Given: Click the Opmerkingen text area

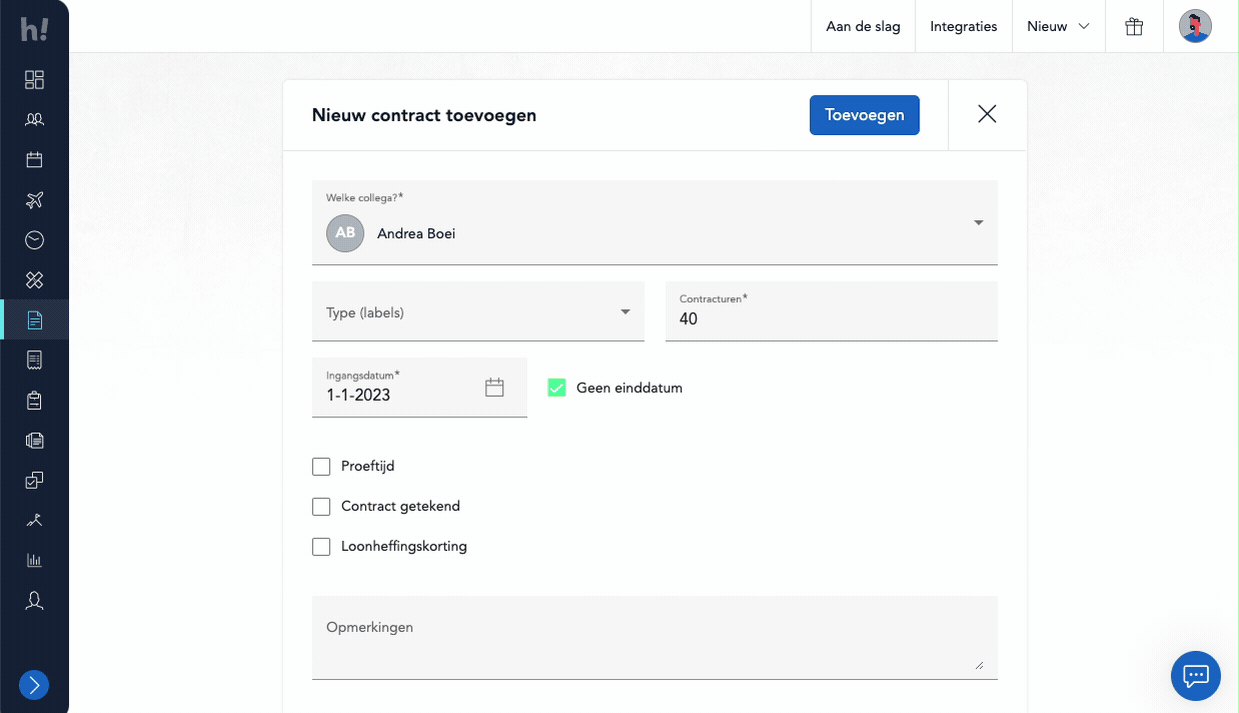Looking at the screenshot, I should click(x=655, y=638).
